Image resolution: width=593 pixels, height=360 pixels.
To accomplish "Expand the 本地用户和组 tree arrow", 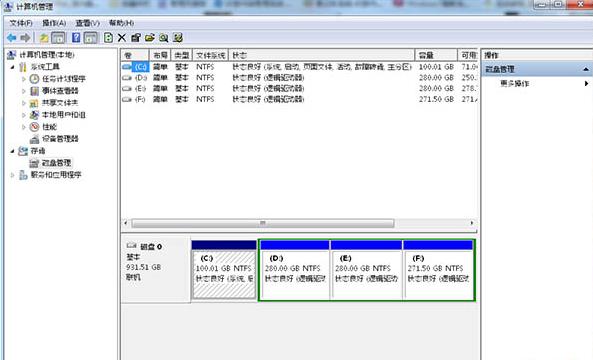I will coord(24,115).
